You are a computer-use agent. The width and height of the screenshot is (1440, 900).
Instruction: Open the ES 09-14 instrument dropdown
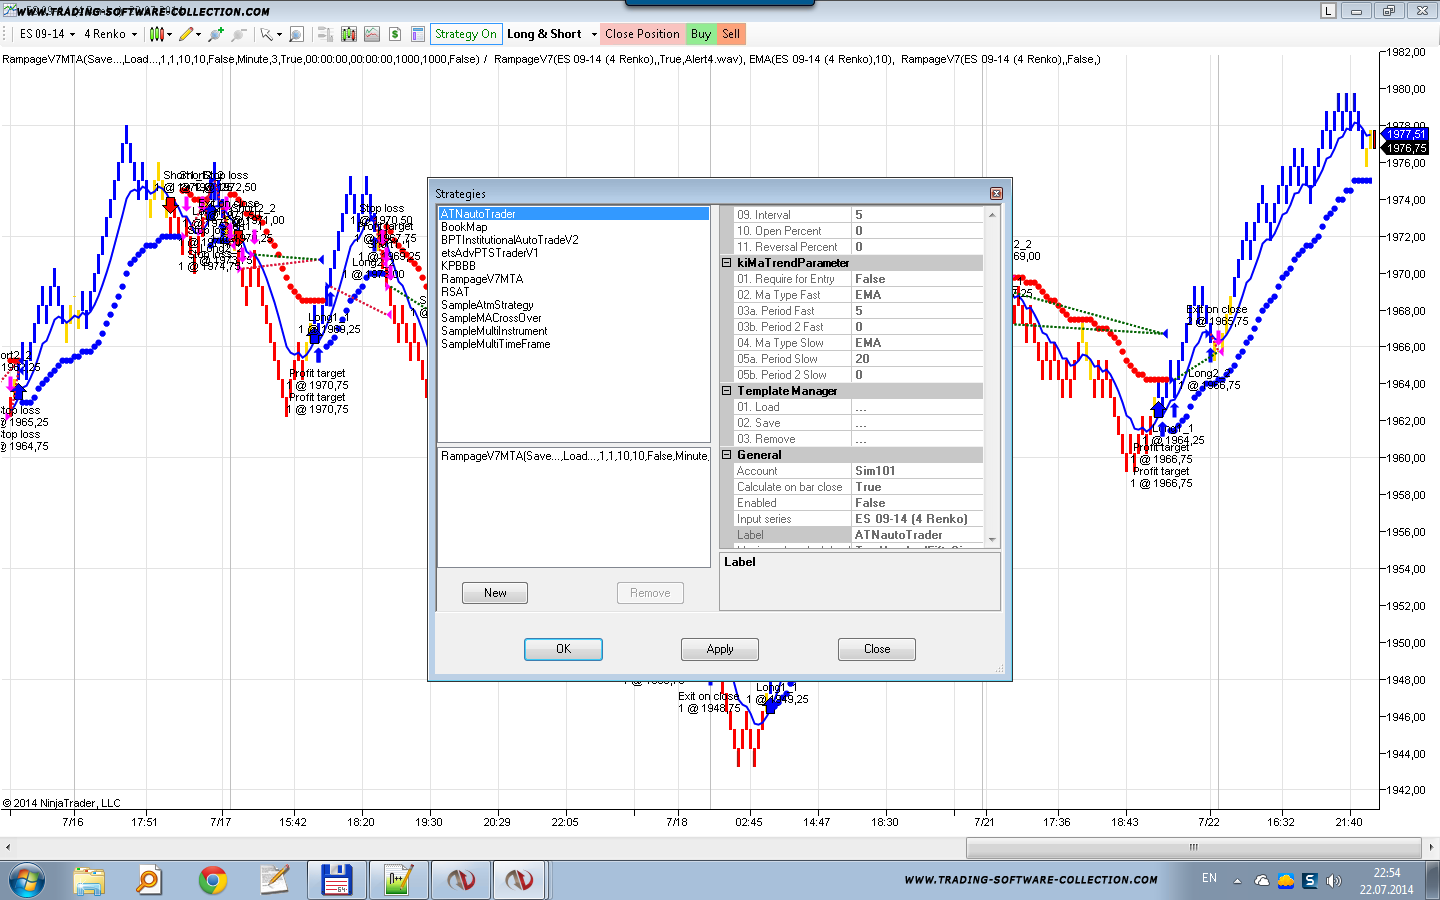click(47, 34)
